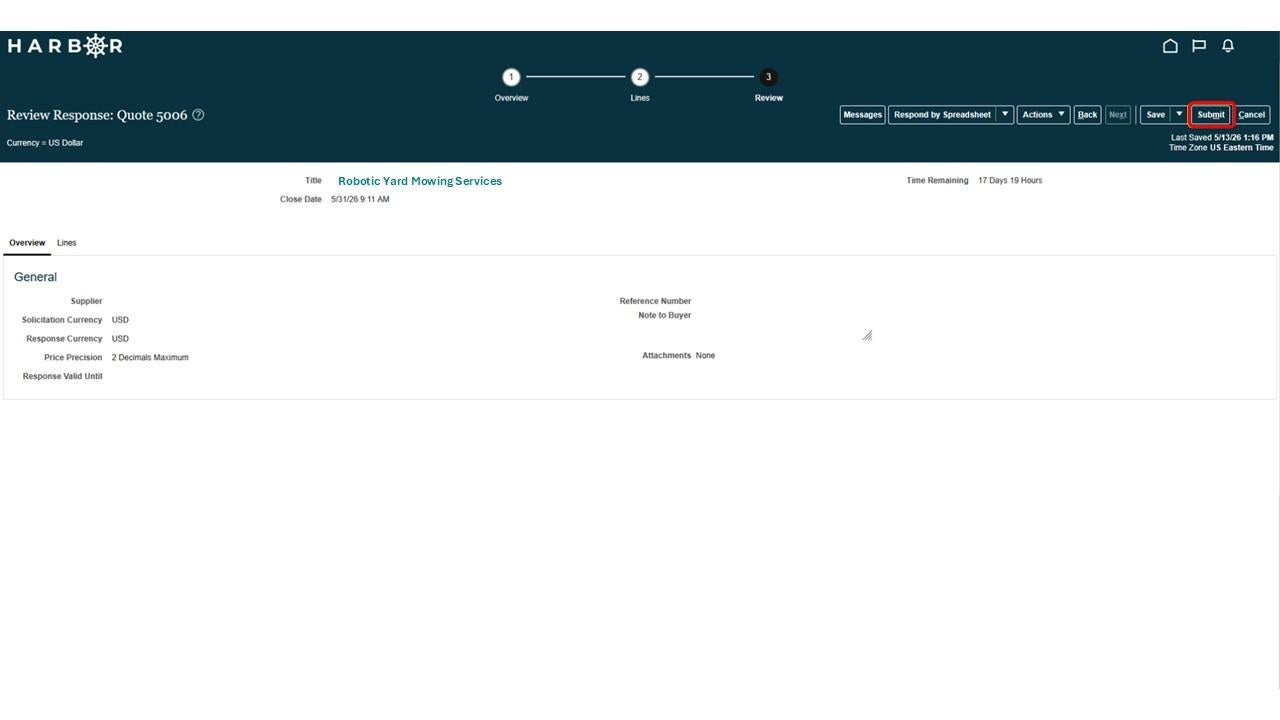
Task: Select step 3 Review train stop
Action: [768, 77]
